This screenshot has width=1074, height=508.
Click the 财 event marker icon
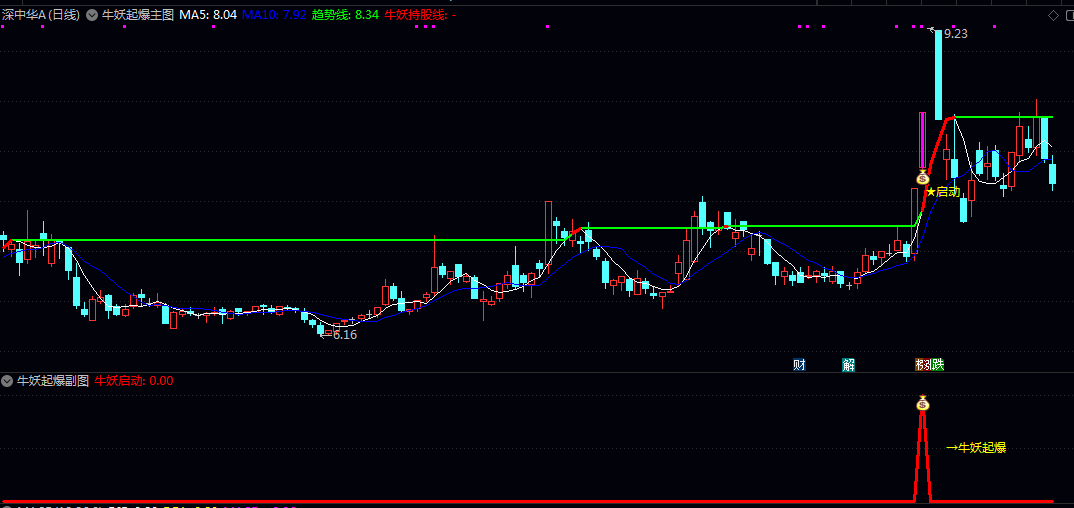pyautogui.click(x=799, y=364)
